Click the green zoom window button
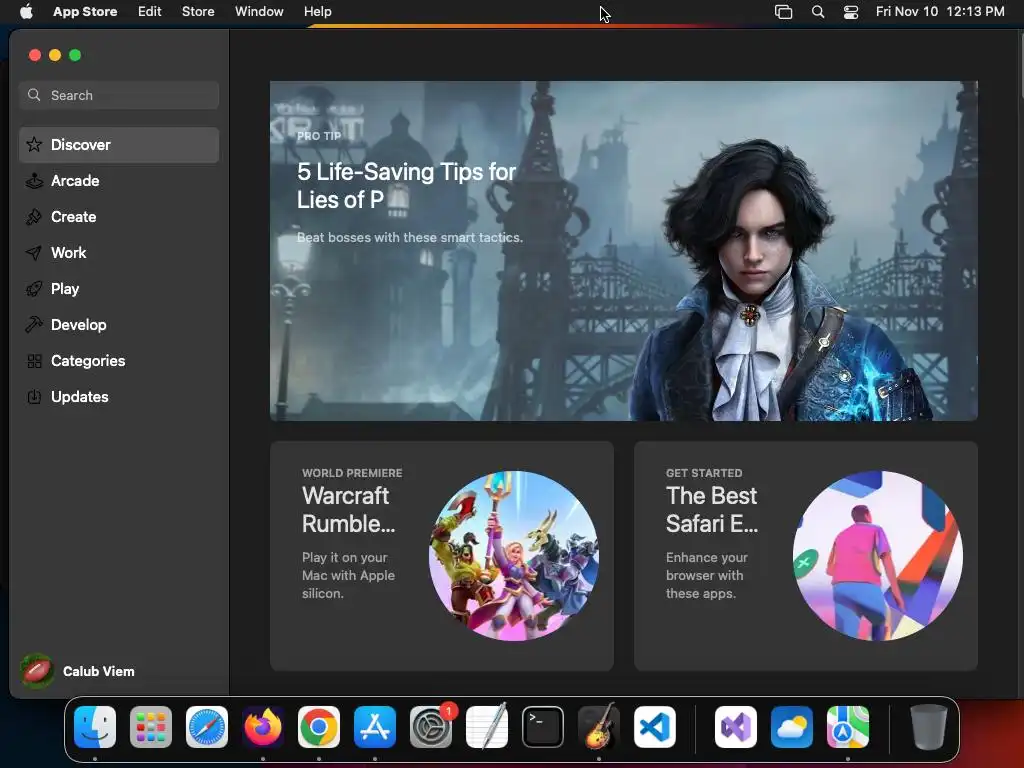This screenshot has height=768, width=1024. pos(75,55)
